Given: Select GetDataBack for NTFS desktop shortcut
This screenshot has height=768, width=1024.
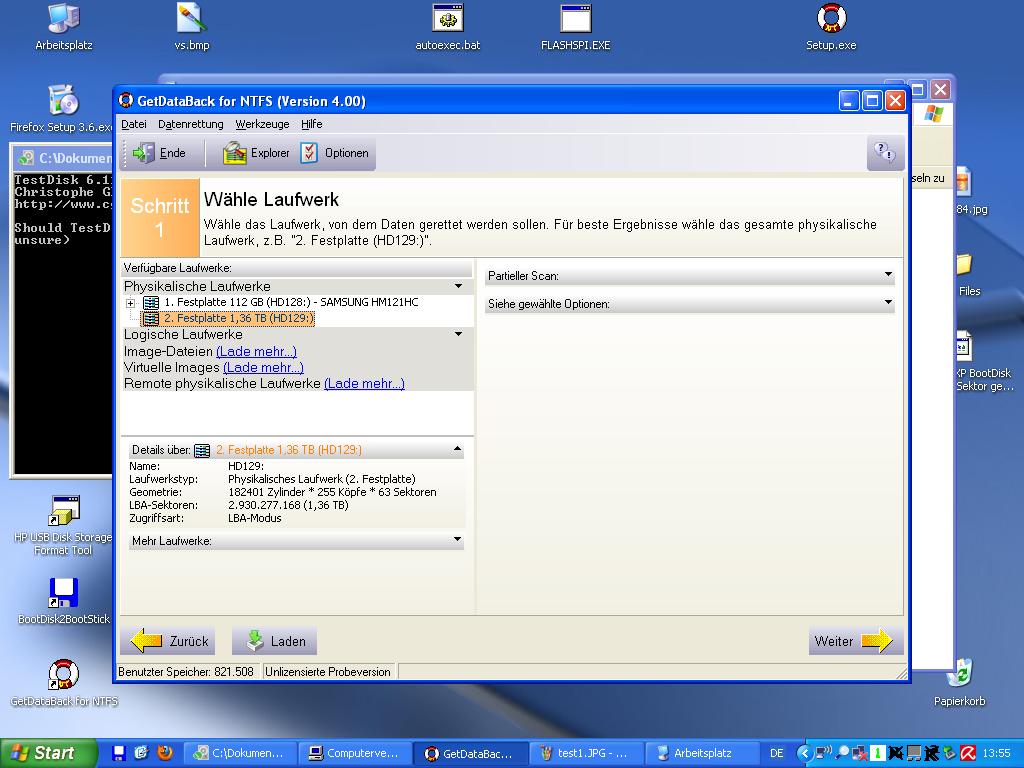Looking at the screenshot, I should coord(63,683).
